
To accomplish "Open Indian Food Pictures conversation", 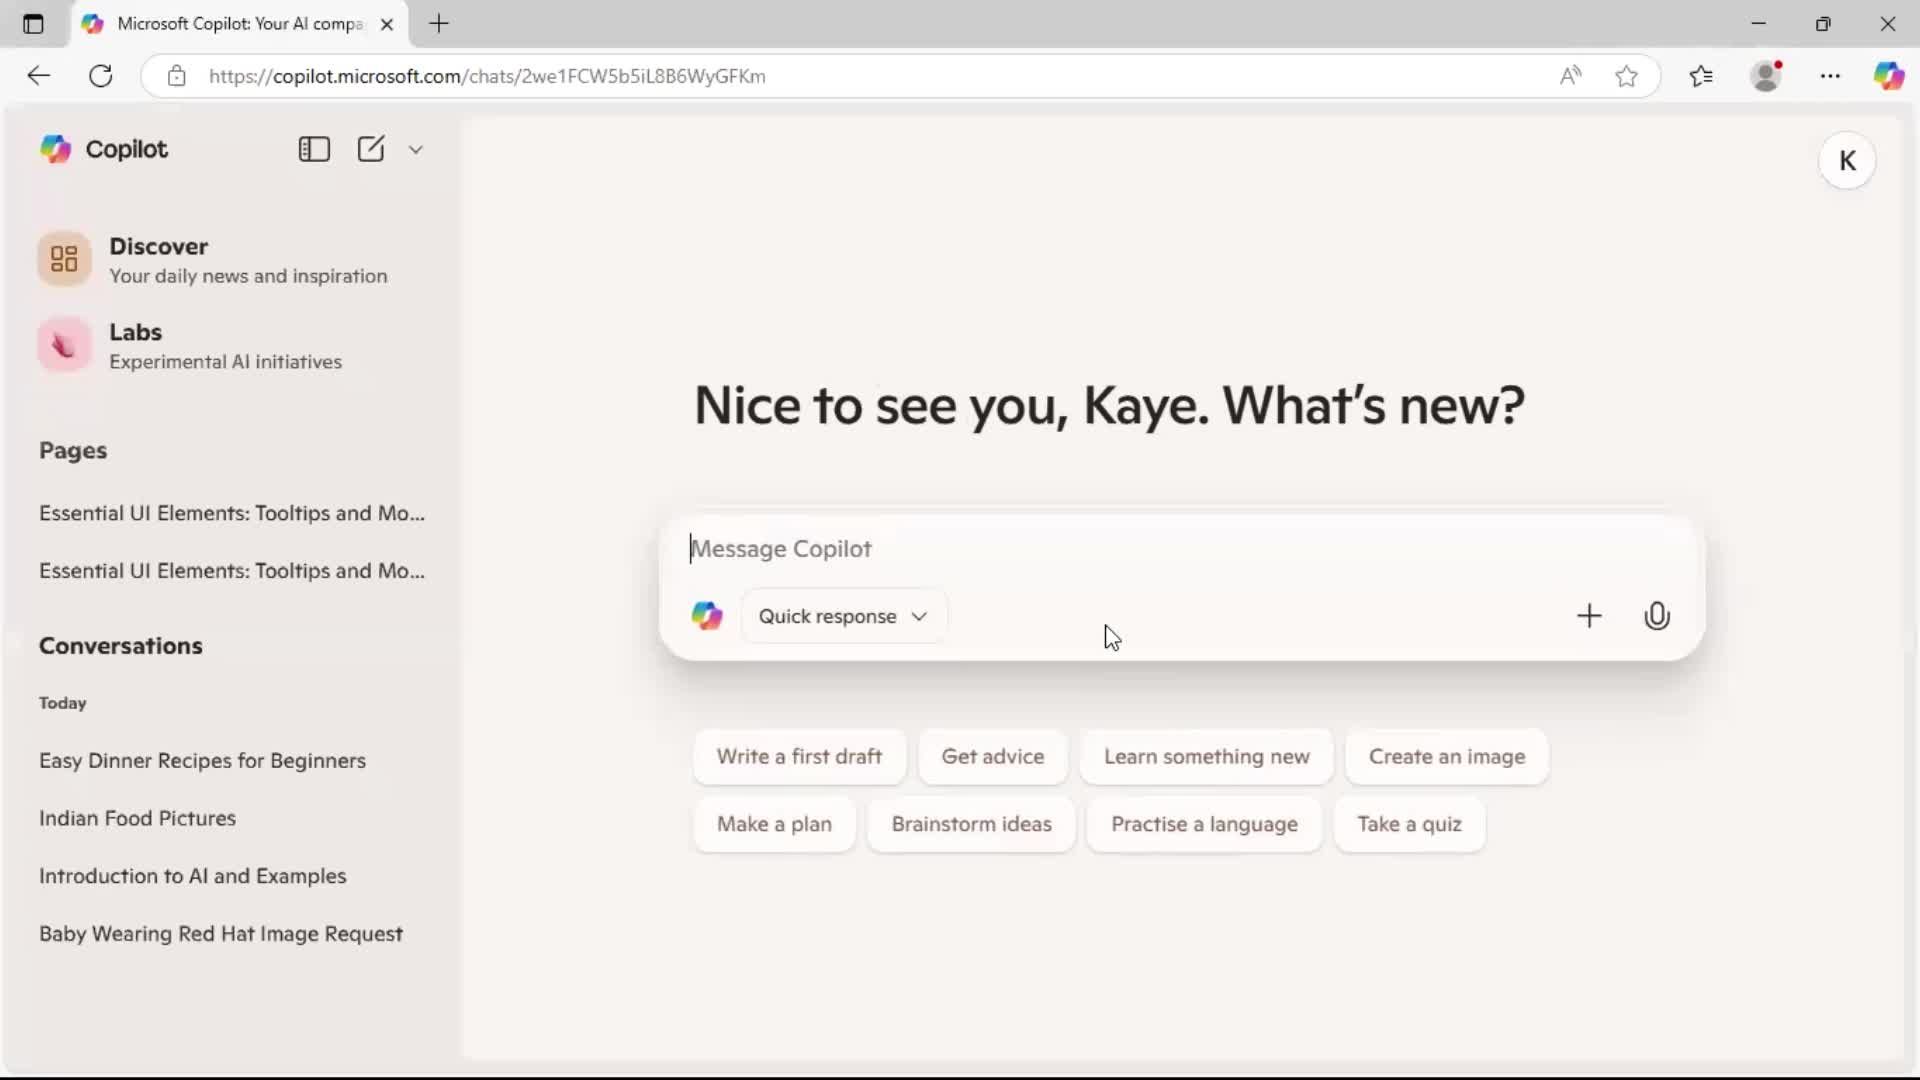I will coord(137,819).
